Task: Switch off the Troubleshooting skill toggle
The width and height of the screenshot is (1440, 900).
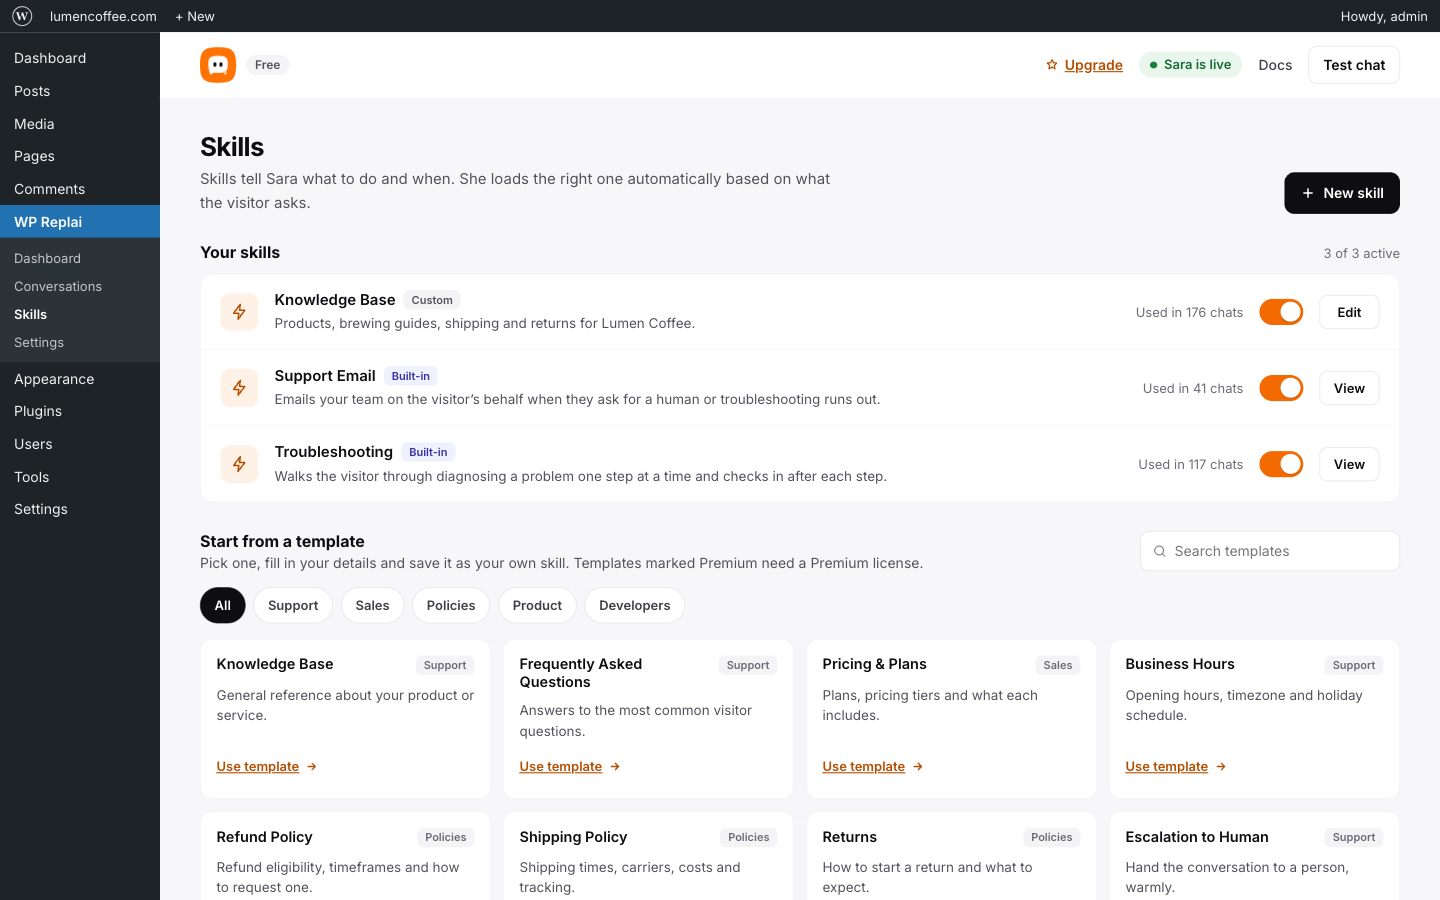Action: [1281, 464]
